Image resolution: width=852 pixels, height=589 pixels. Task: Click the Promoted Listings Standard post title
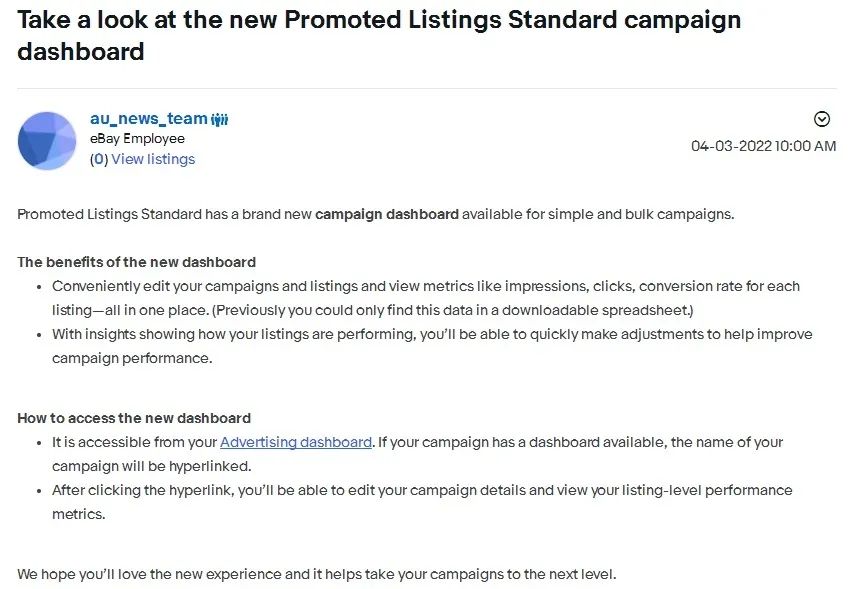pyautogui.click(x=379, y=35)
